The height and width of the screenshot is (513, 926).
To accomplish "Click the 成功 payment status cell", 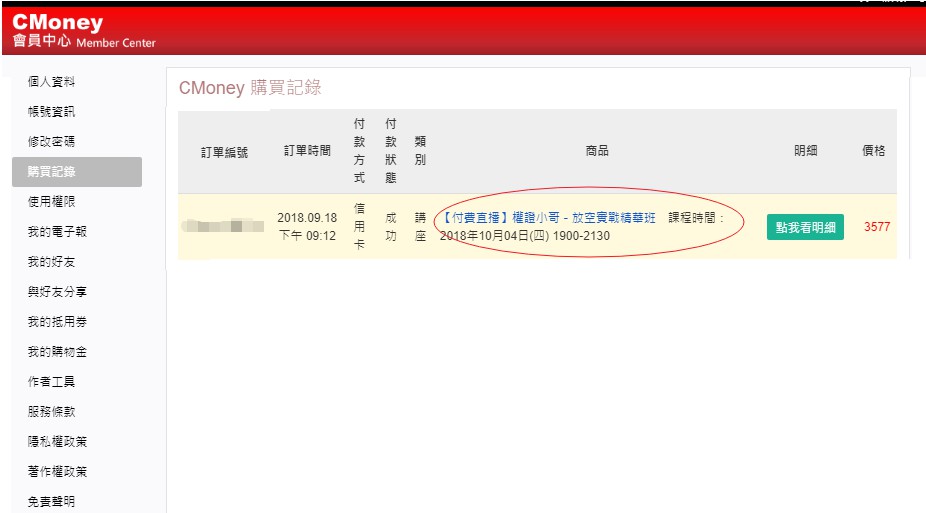I will coord(390,227).
